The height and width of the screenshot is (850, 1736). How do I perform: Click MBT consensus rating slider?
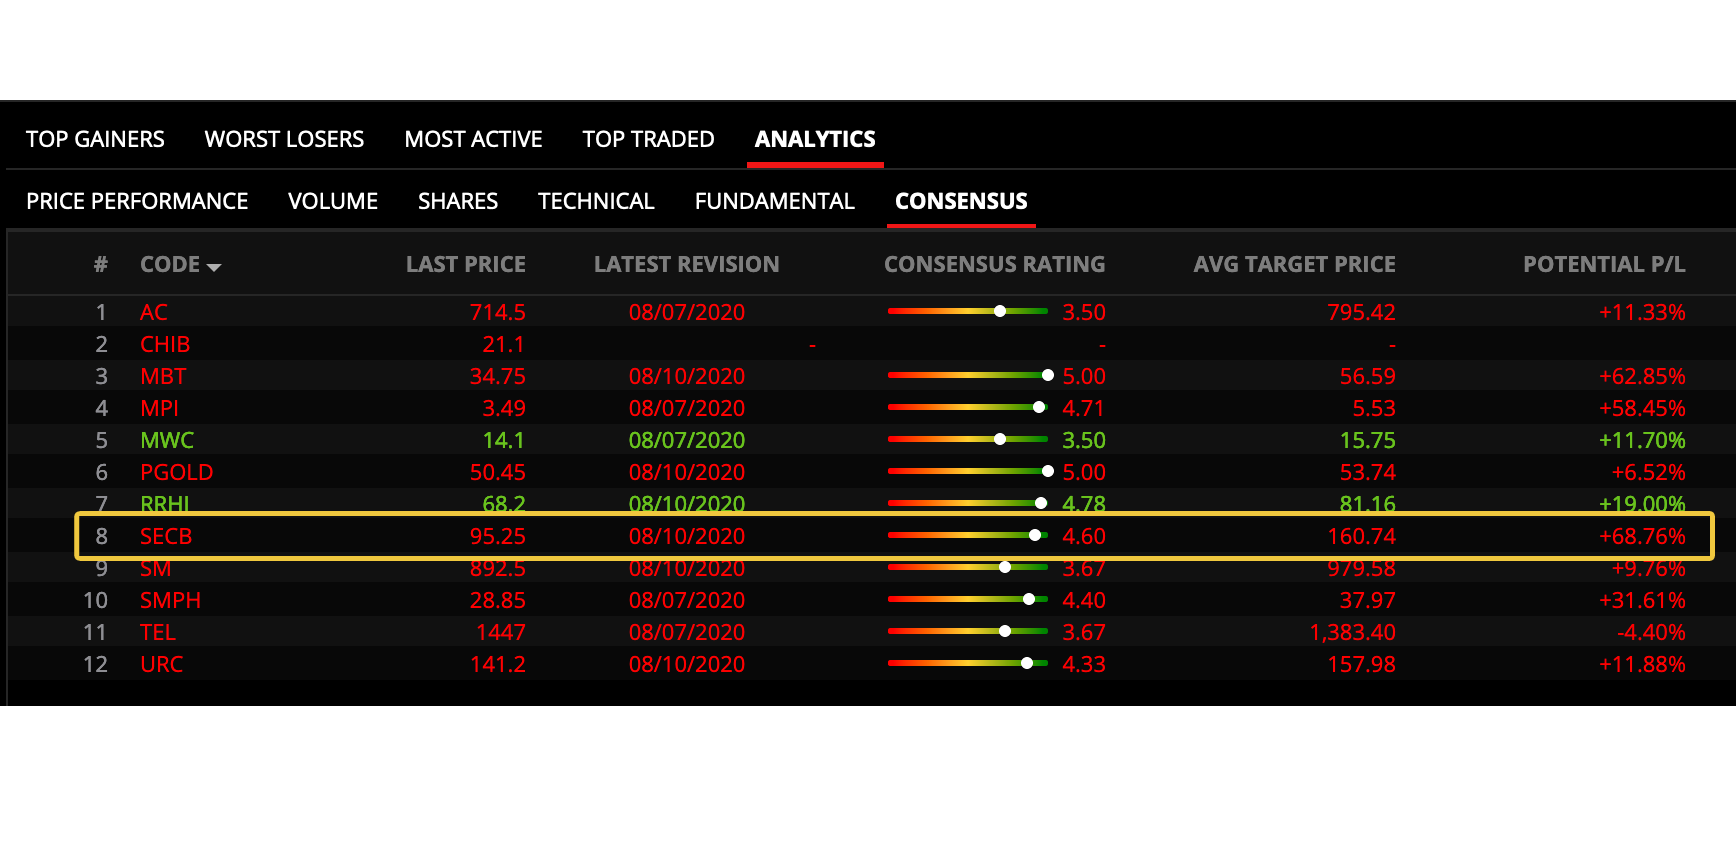(970, 375)
